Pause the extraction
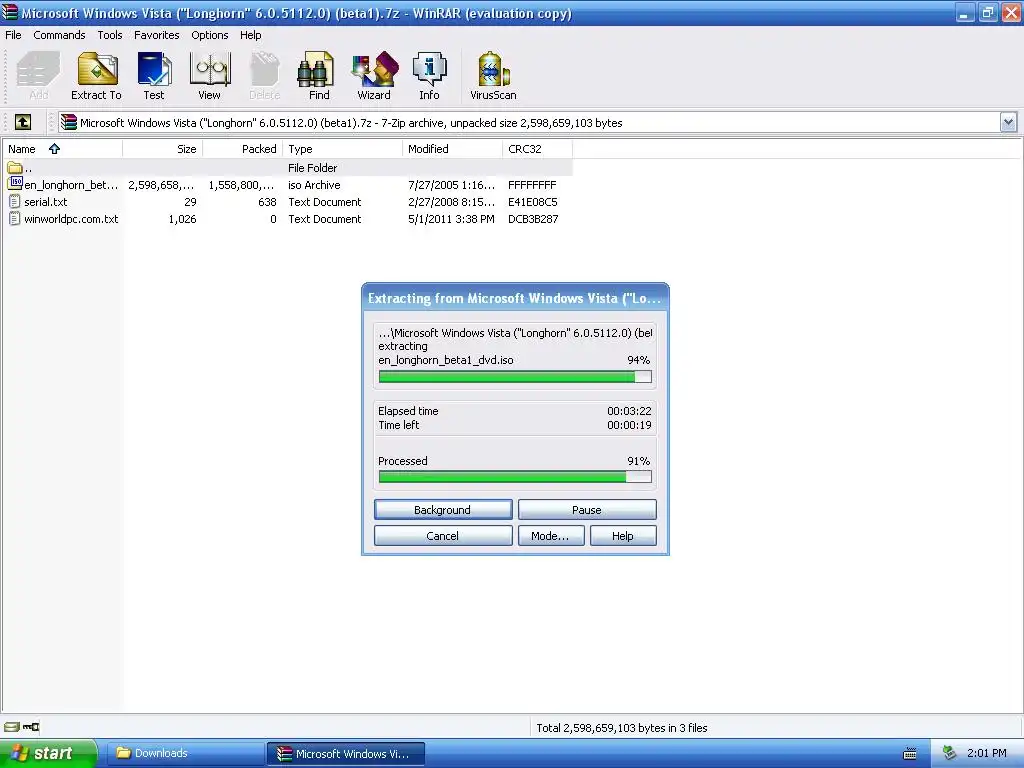 click(587, 510)
